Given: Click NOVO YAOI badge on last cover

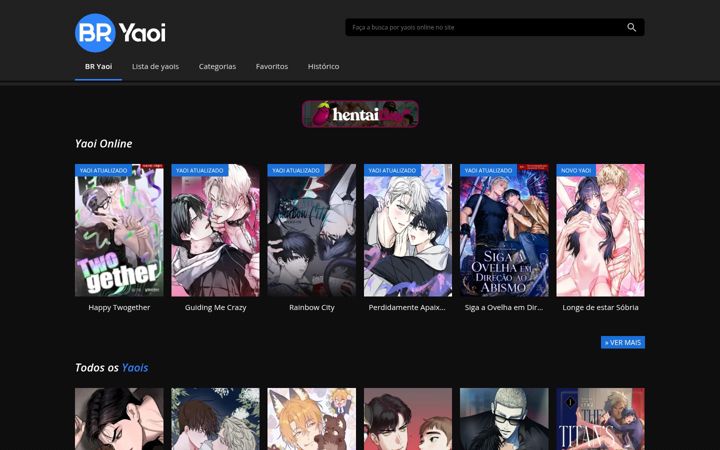Looking at the screenshot, I should [576, 170].
